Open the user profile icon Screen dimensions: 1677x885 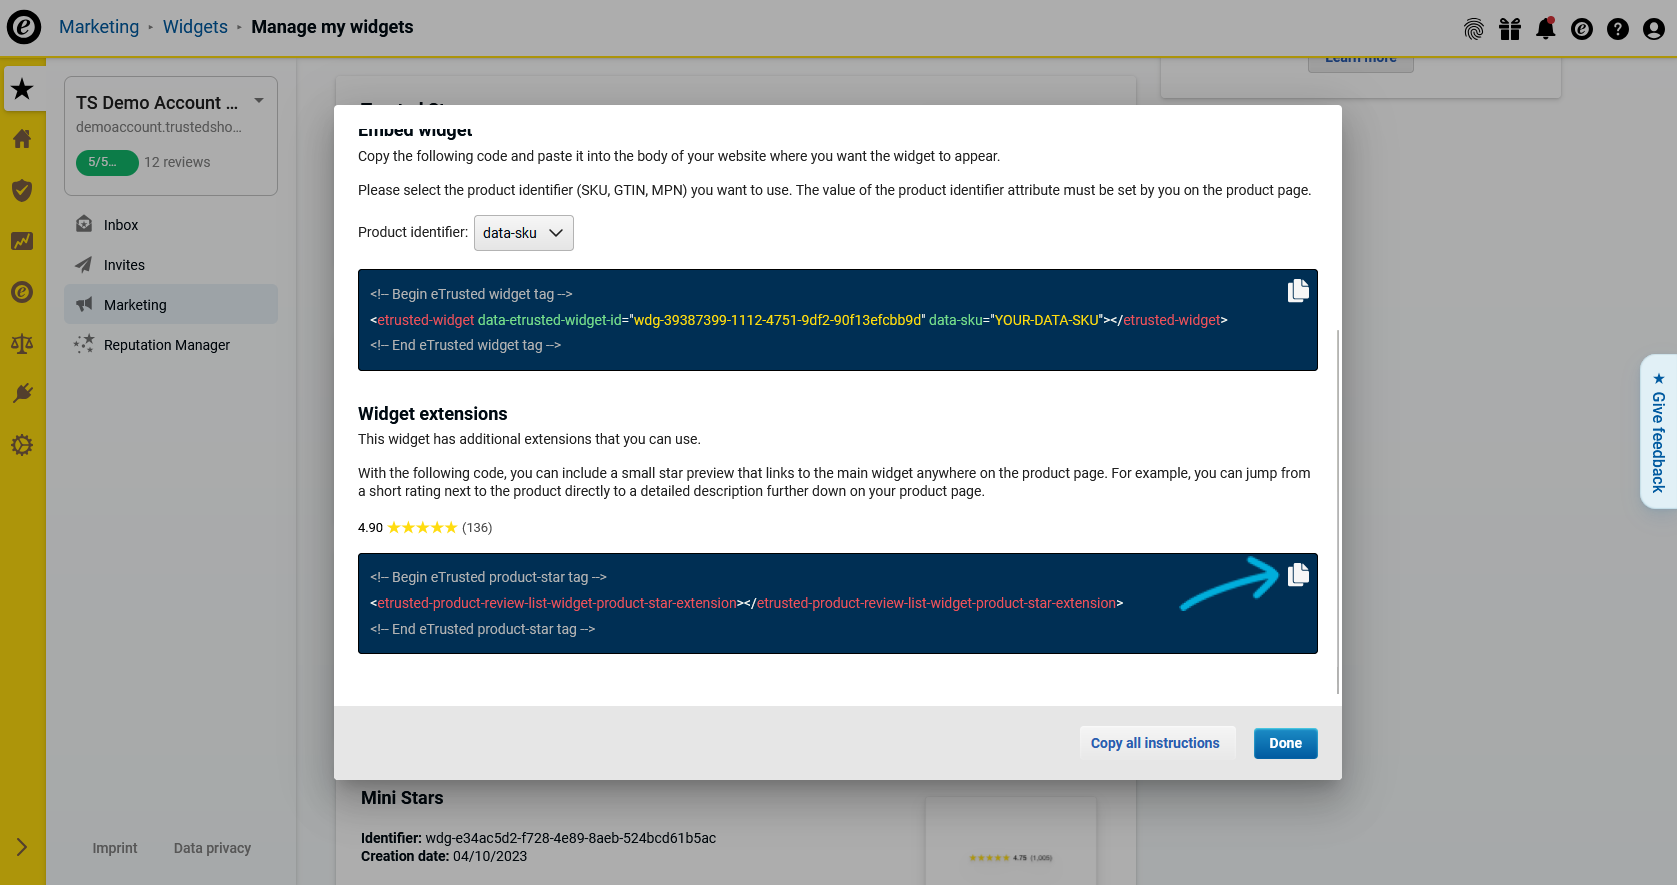pyautogui.click(x=1654, y=29)
